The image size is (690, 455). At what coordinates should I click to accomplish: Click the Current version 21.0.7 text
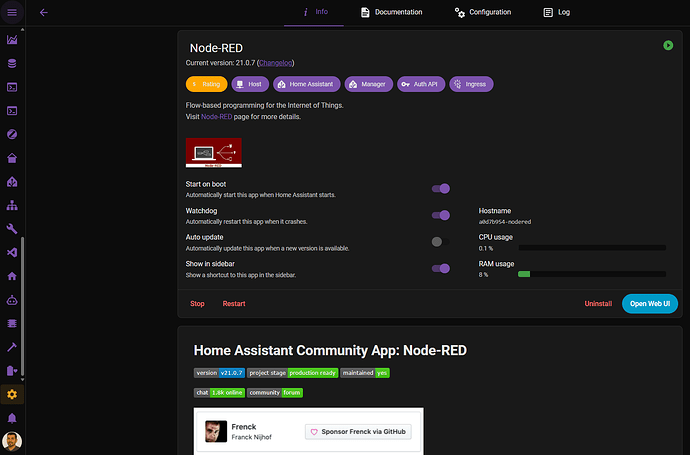pyautogui.click(x=220, y=63)
